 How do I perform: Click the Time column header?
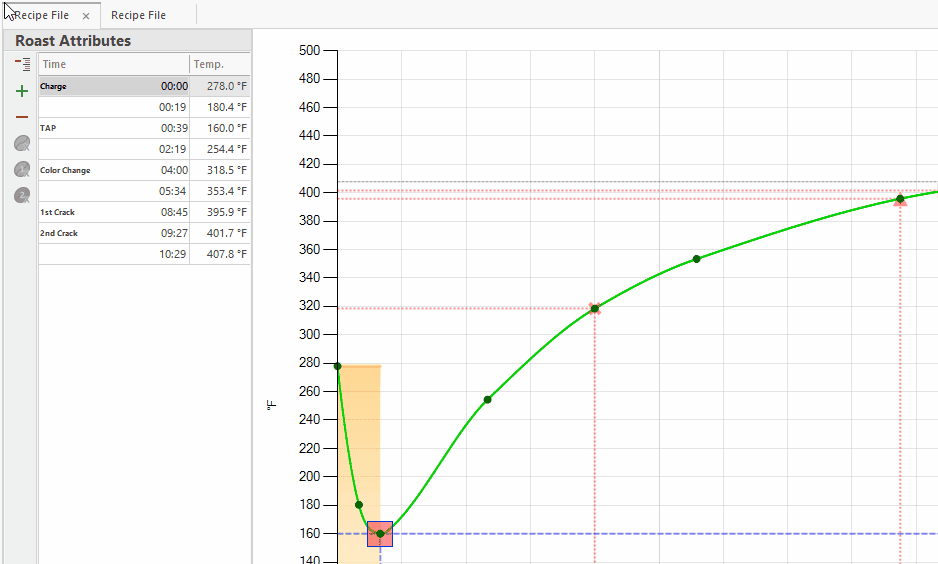pos(112,64)
